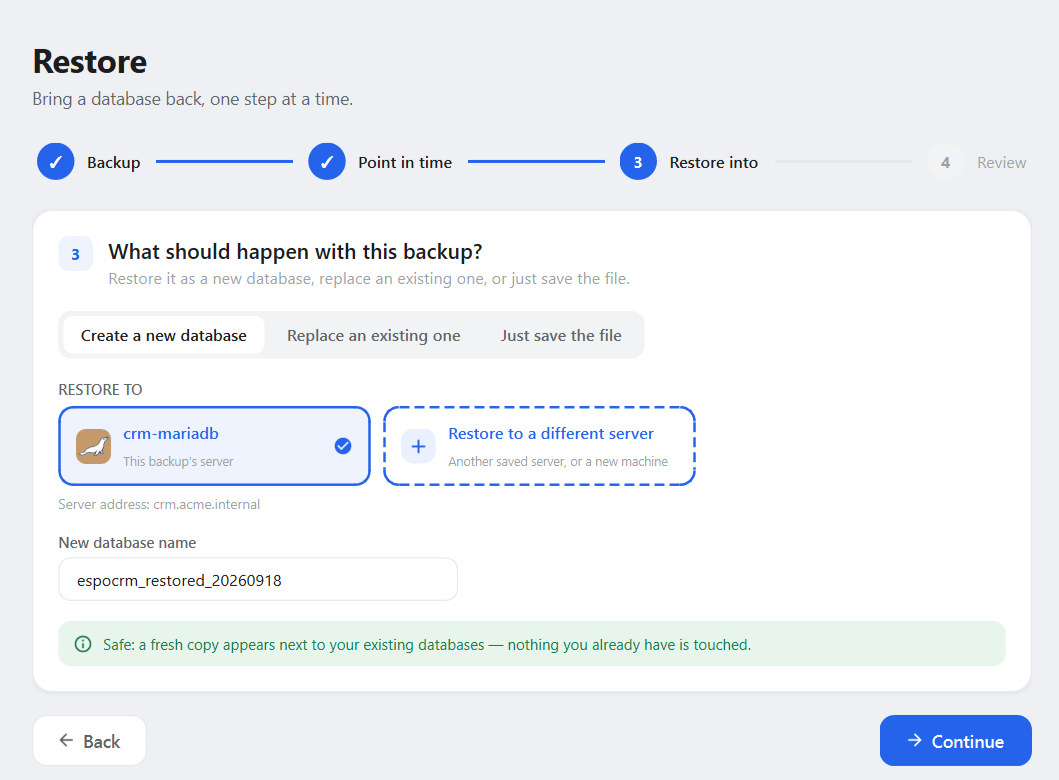This screenshot has height=780, width=1059.
Task: Go to the Point in time step label
Action: pos(405,163)
